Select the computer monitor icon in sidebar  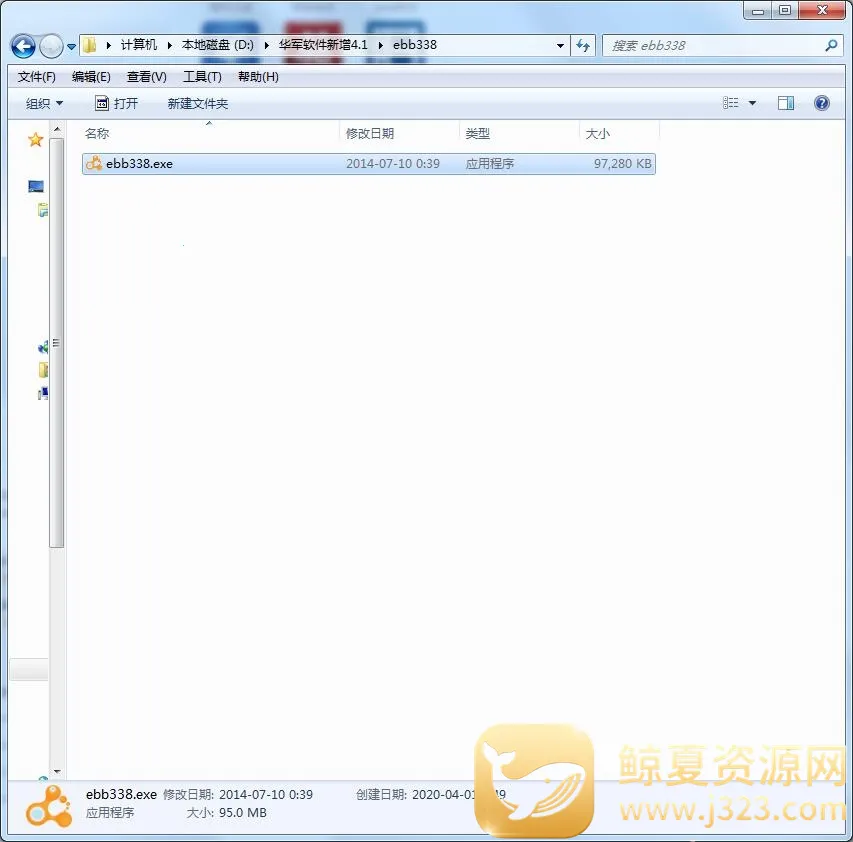(36, 187)
